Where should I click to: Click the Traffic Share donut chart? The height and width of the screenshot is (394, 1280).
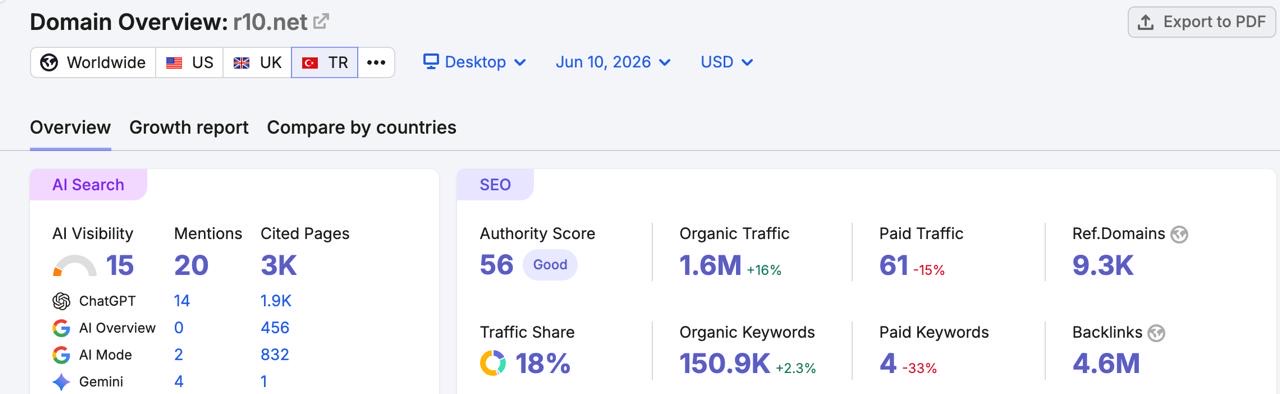coord(493,363)
